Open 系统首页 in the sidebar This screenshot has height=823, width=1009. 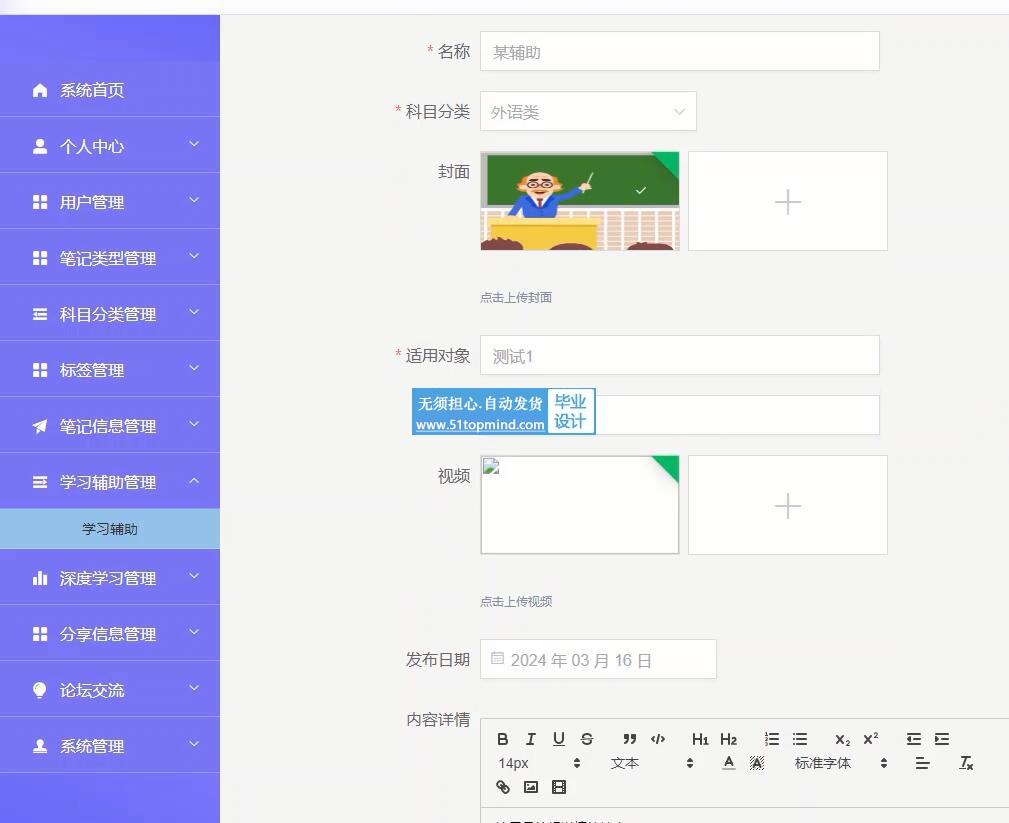(92, 90)
